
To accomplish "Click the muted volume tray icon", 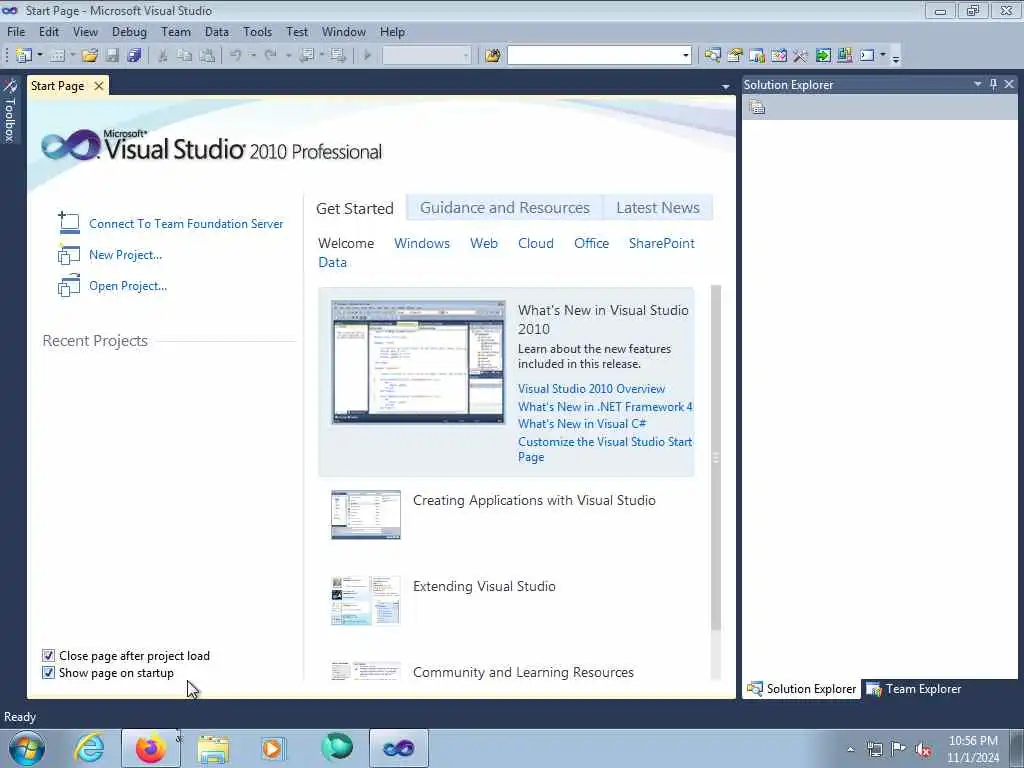I will tap(923, 749).
